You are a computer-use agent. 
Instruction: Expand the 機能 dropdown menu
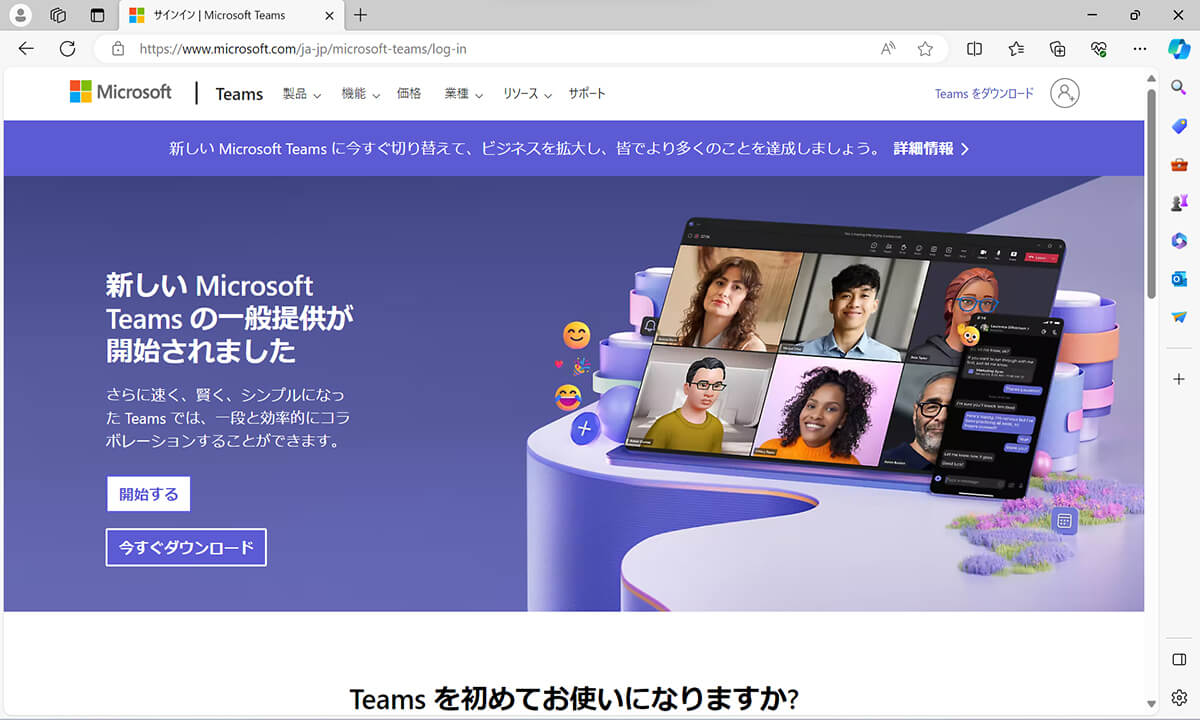[x=360, y=93]
